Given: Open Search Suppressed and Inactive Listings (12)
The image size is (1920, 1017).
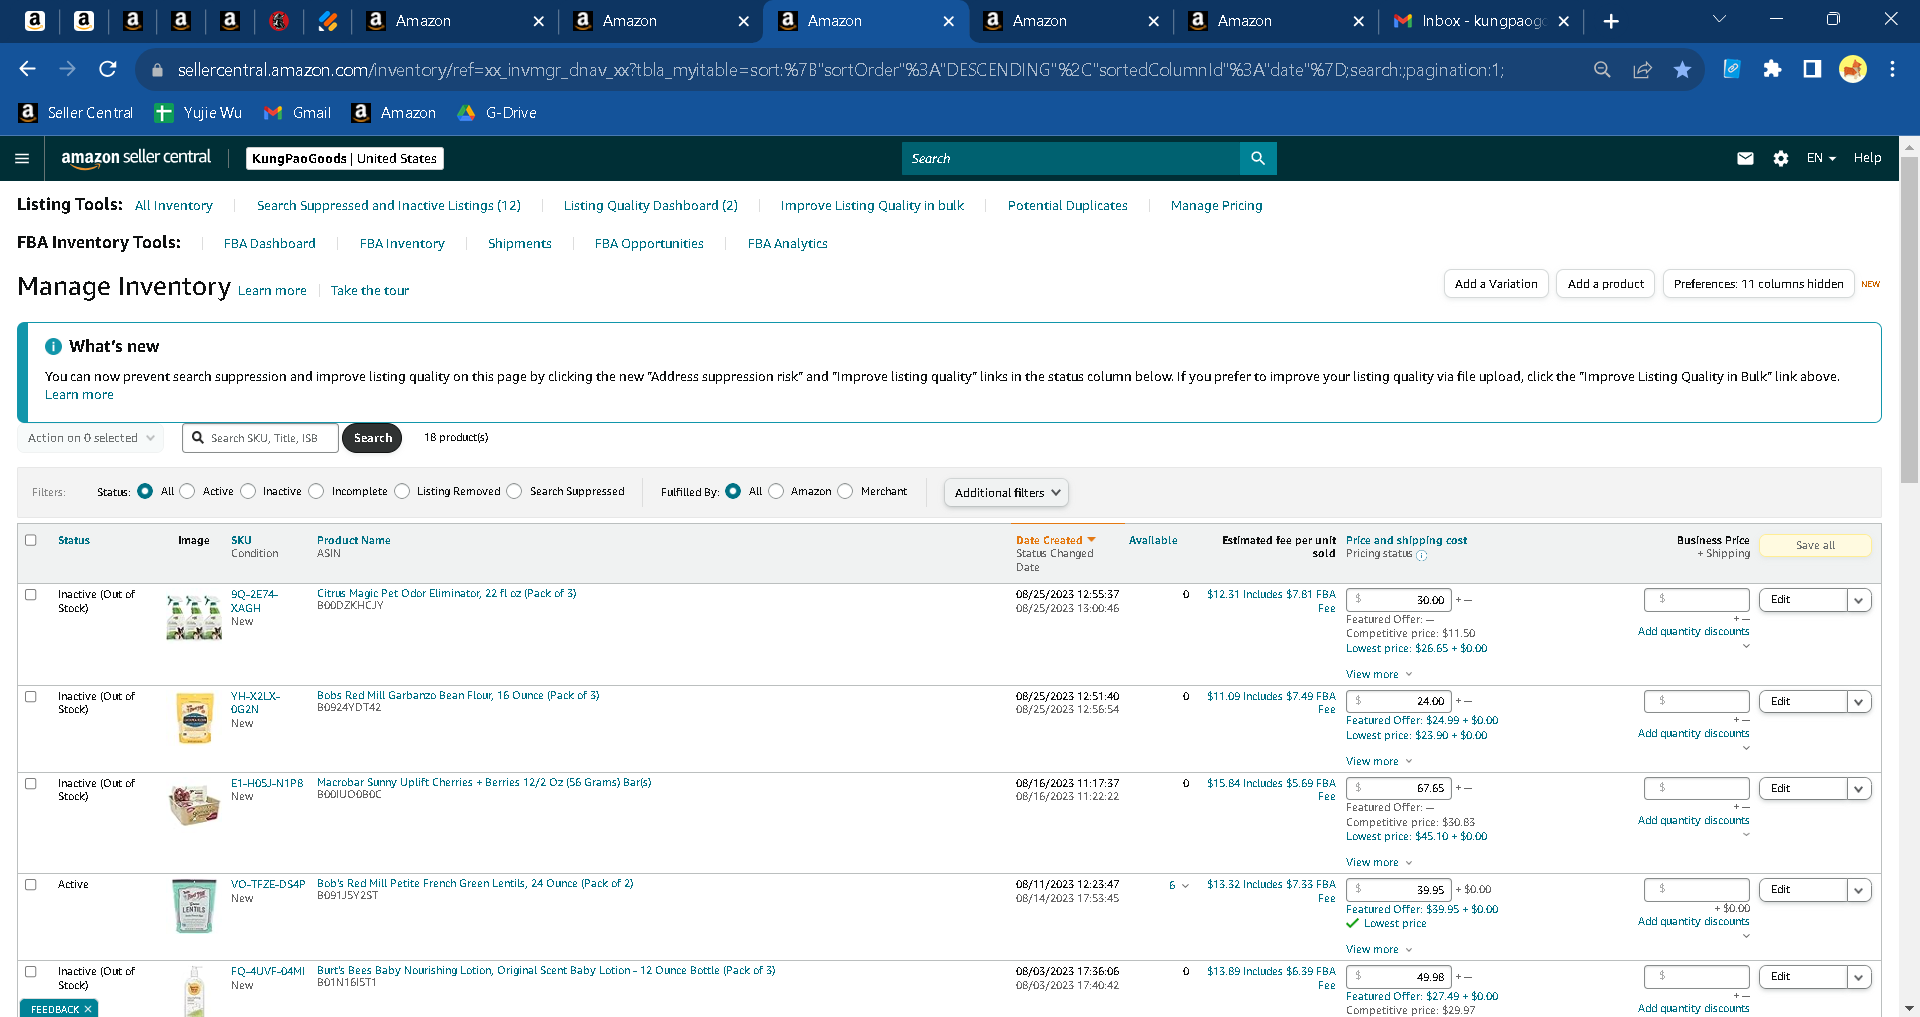Looking at the screenshot, I should pyautogui.click(x=389, y=206).
